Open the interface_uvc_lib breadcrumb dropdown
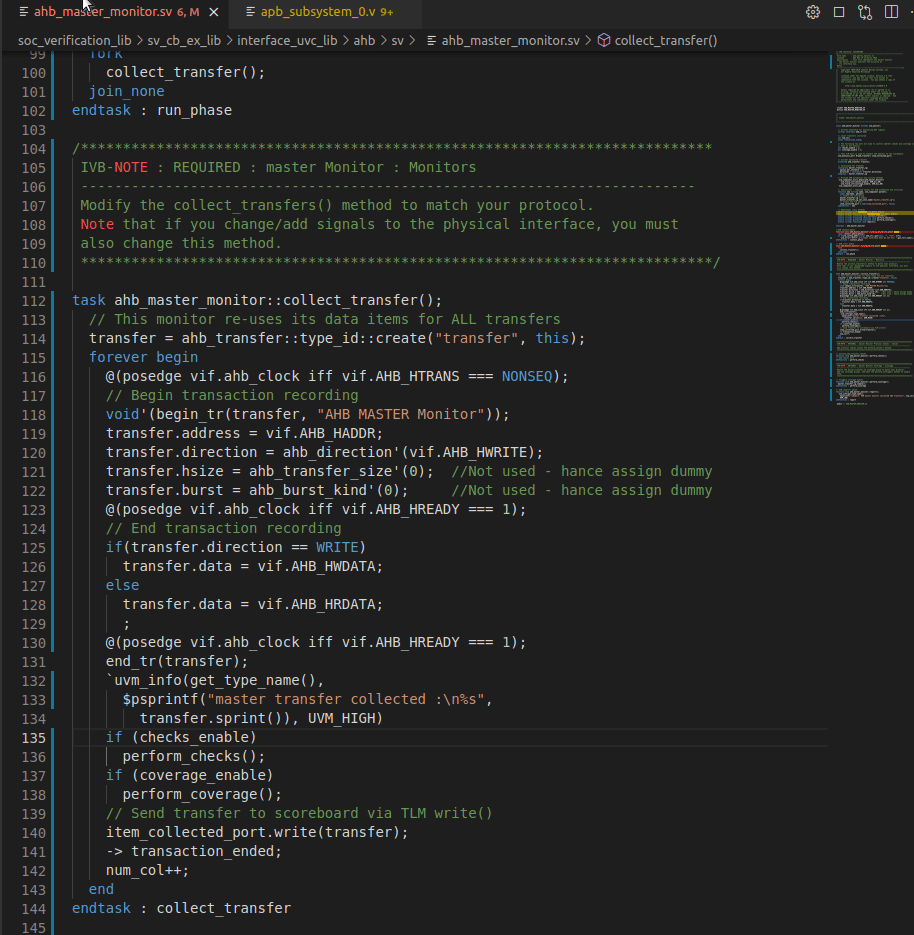 coord(286,41)
